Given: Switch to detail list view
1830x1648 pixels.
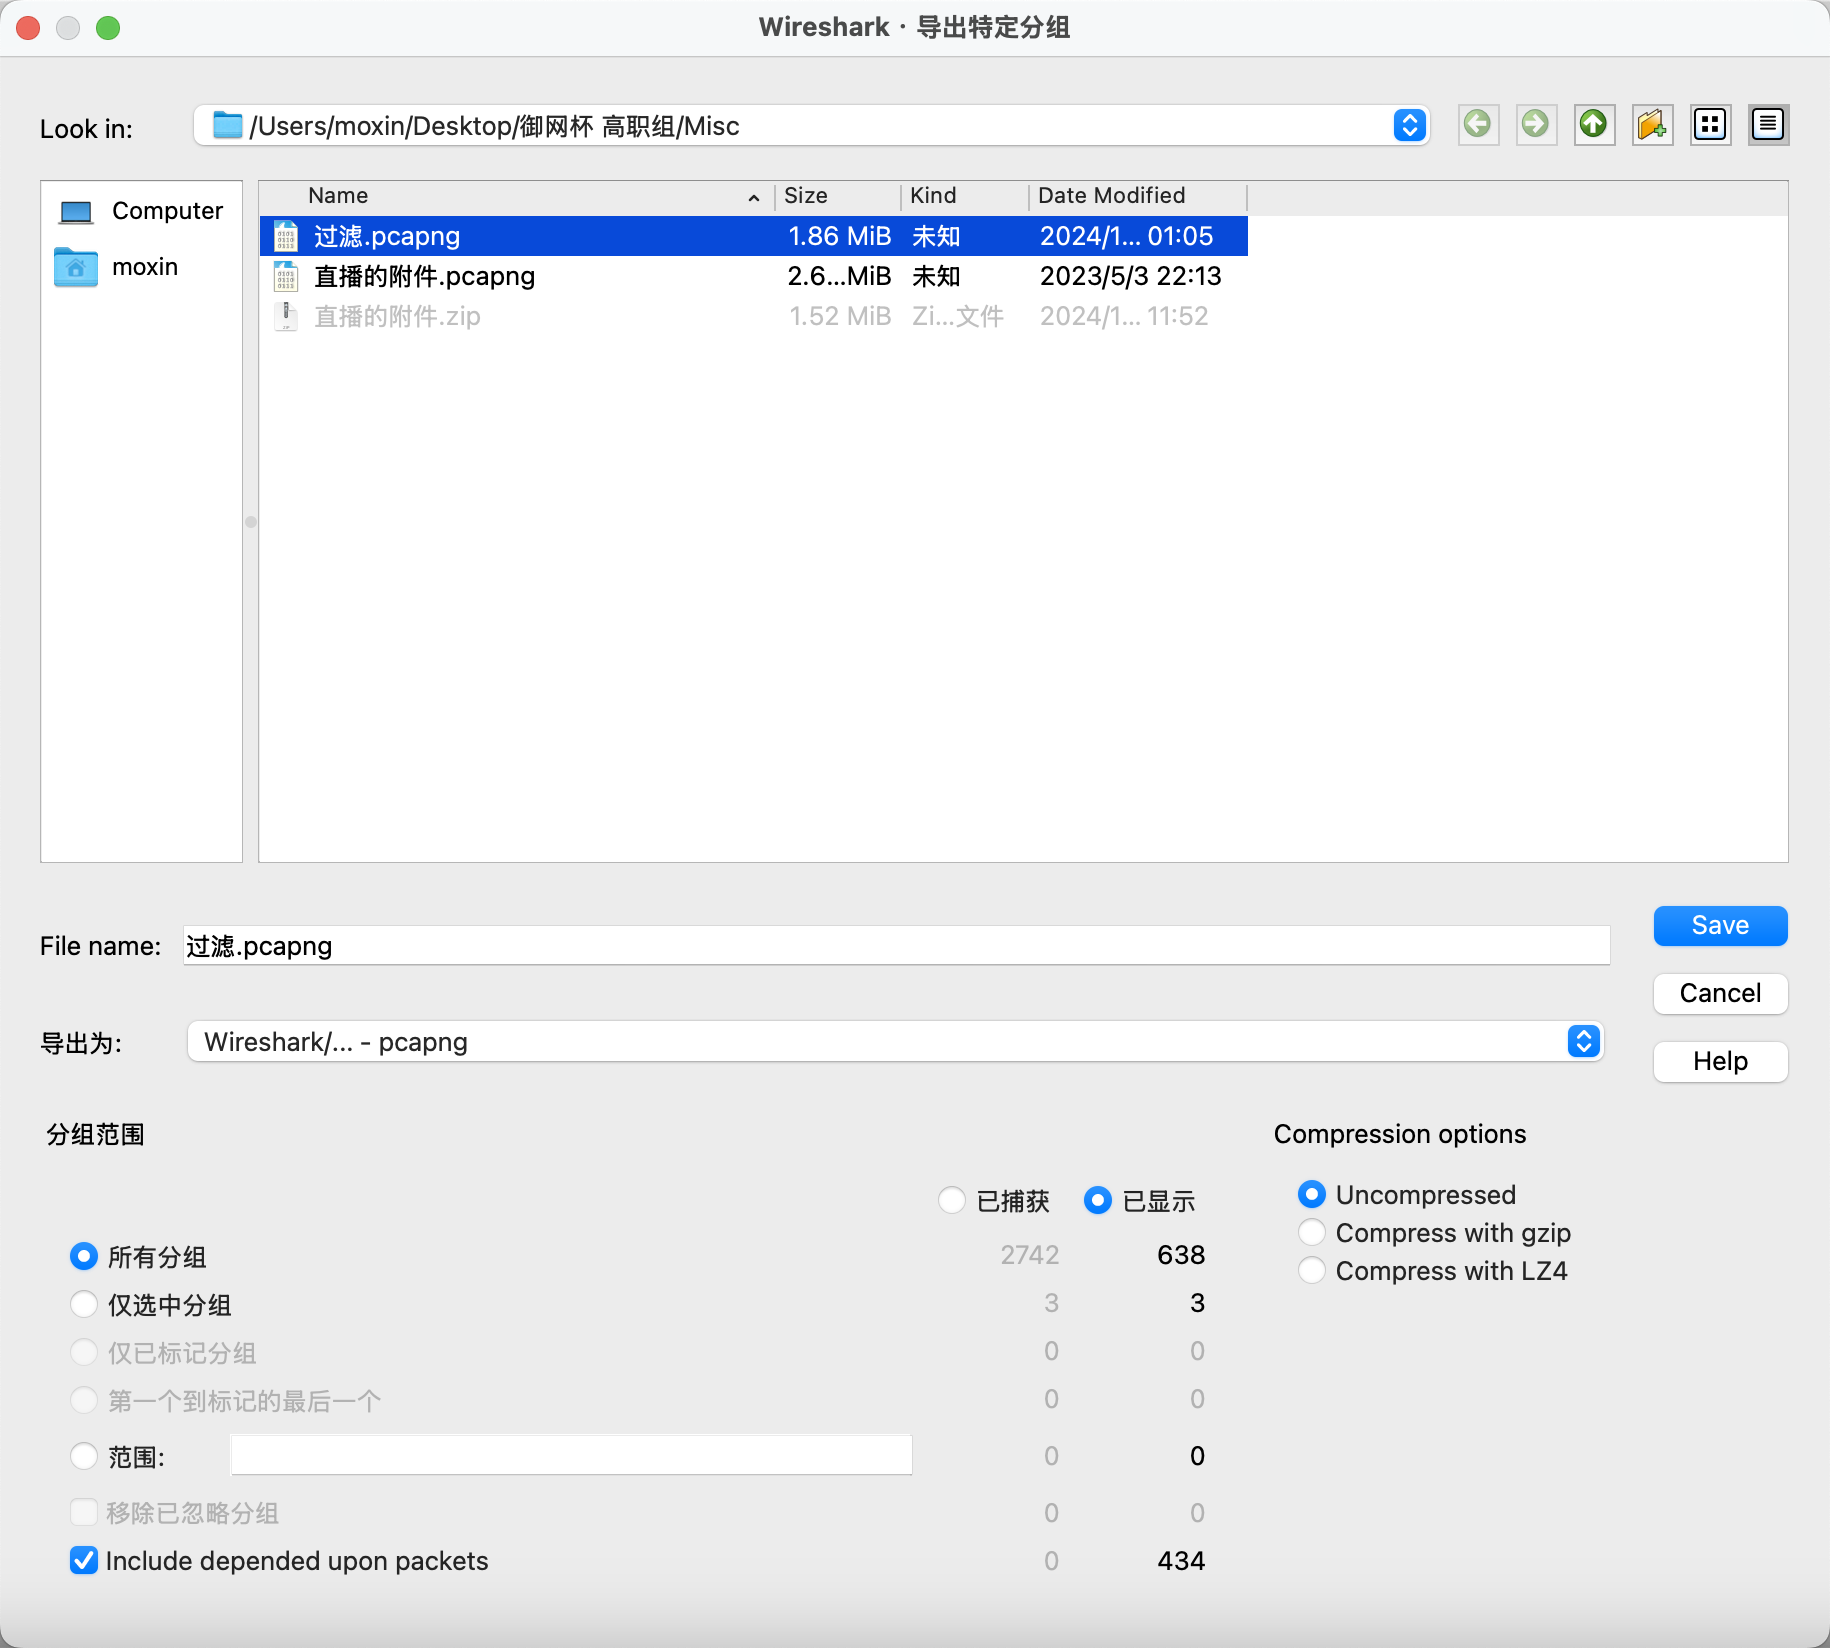Looking at the screenshot, I should pyautogui.click(x=1768, y=125).
